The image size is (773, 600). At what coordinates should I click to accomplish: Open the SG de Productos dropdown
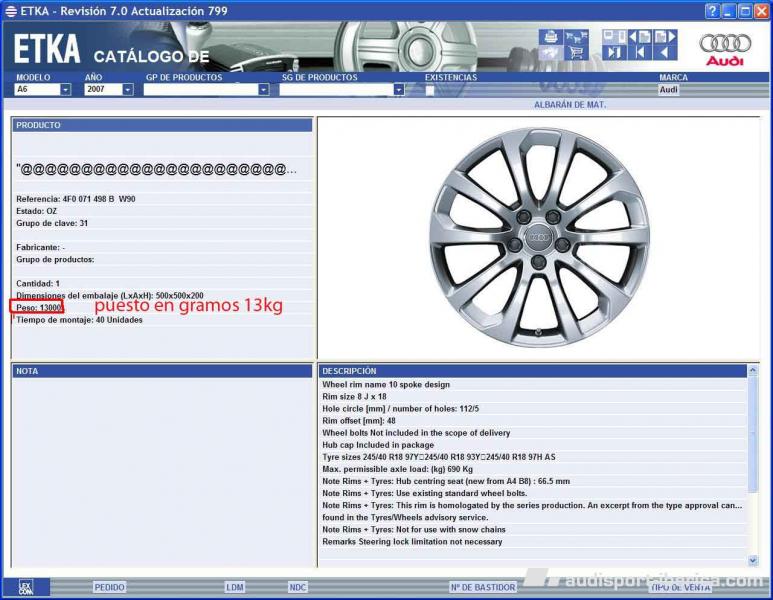[398, 89]
